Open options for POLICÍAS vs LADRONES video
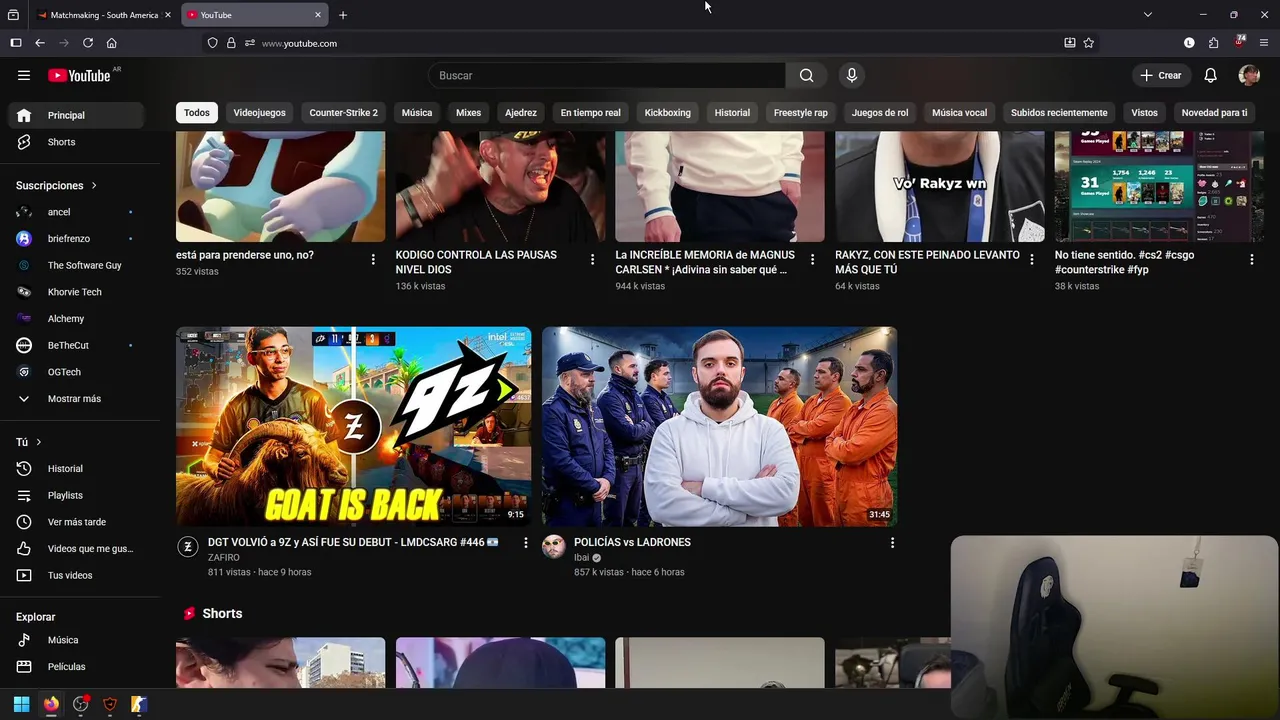This screenshot has width=1280, height=720. point(892,543)
